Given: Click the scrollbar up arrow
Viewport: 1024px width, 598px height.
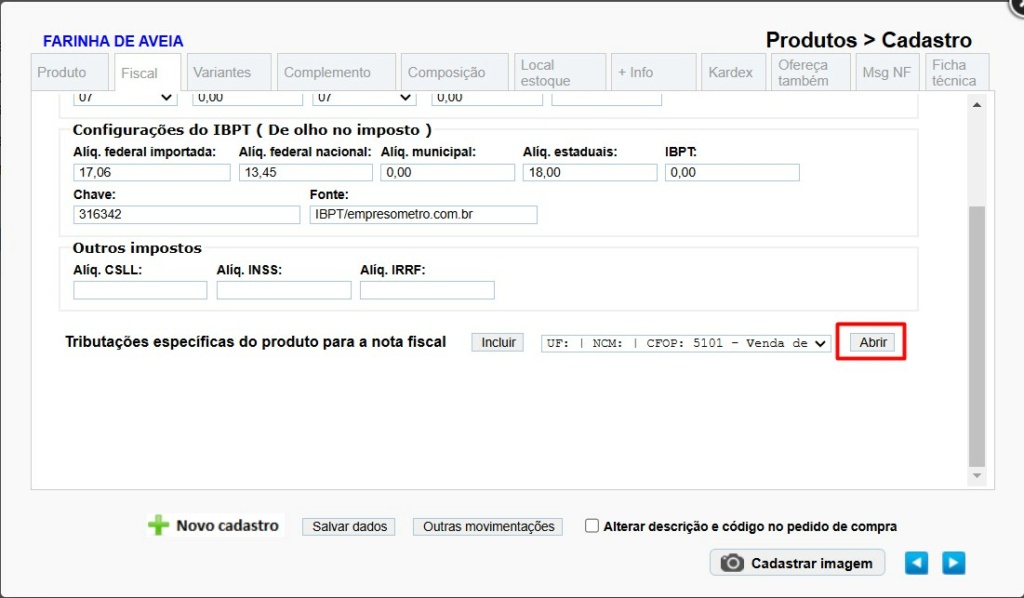Looking at the screenshot, I should [977, 105].
